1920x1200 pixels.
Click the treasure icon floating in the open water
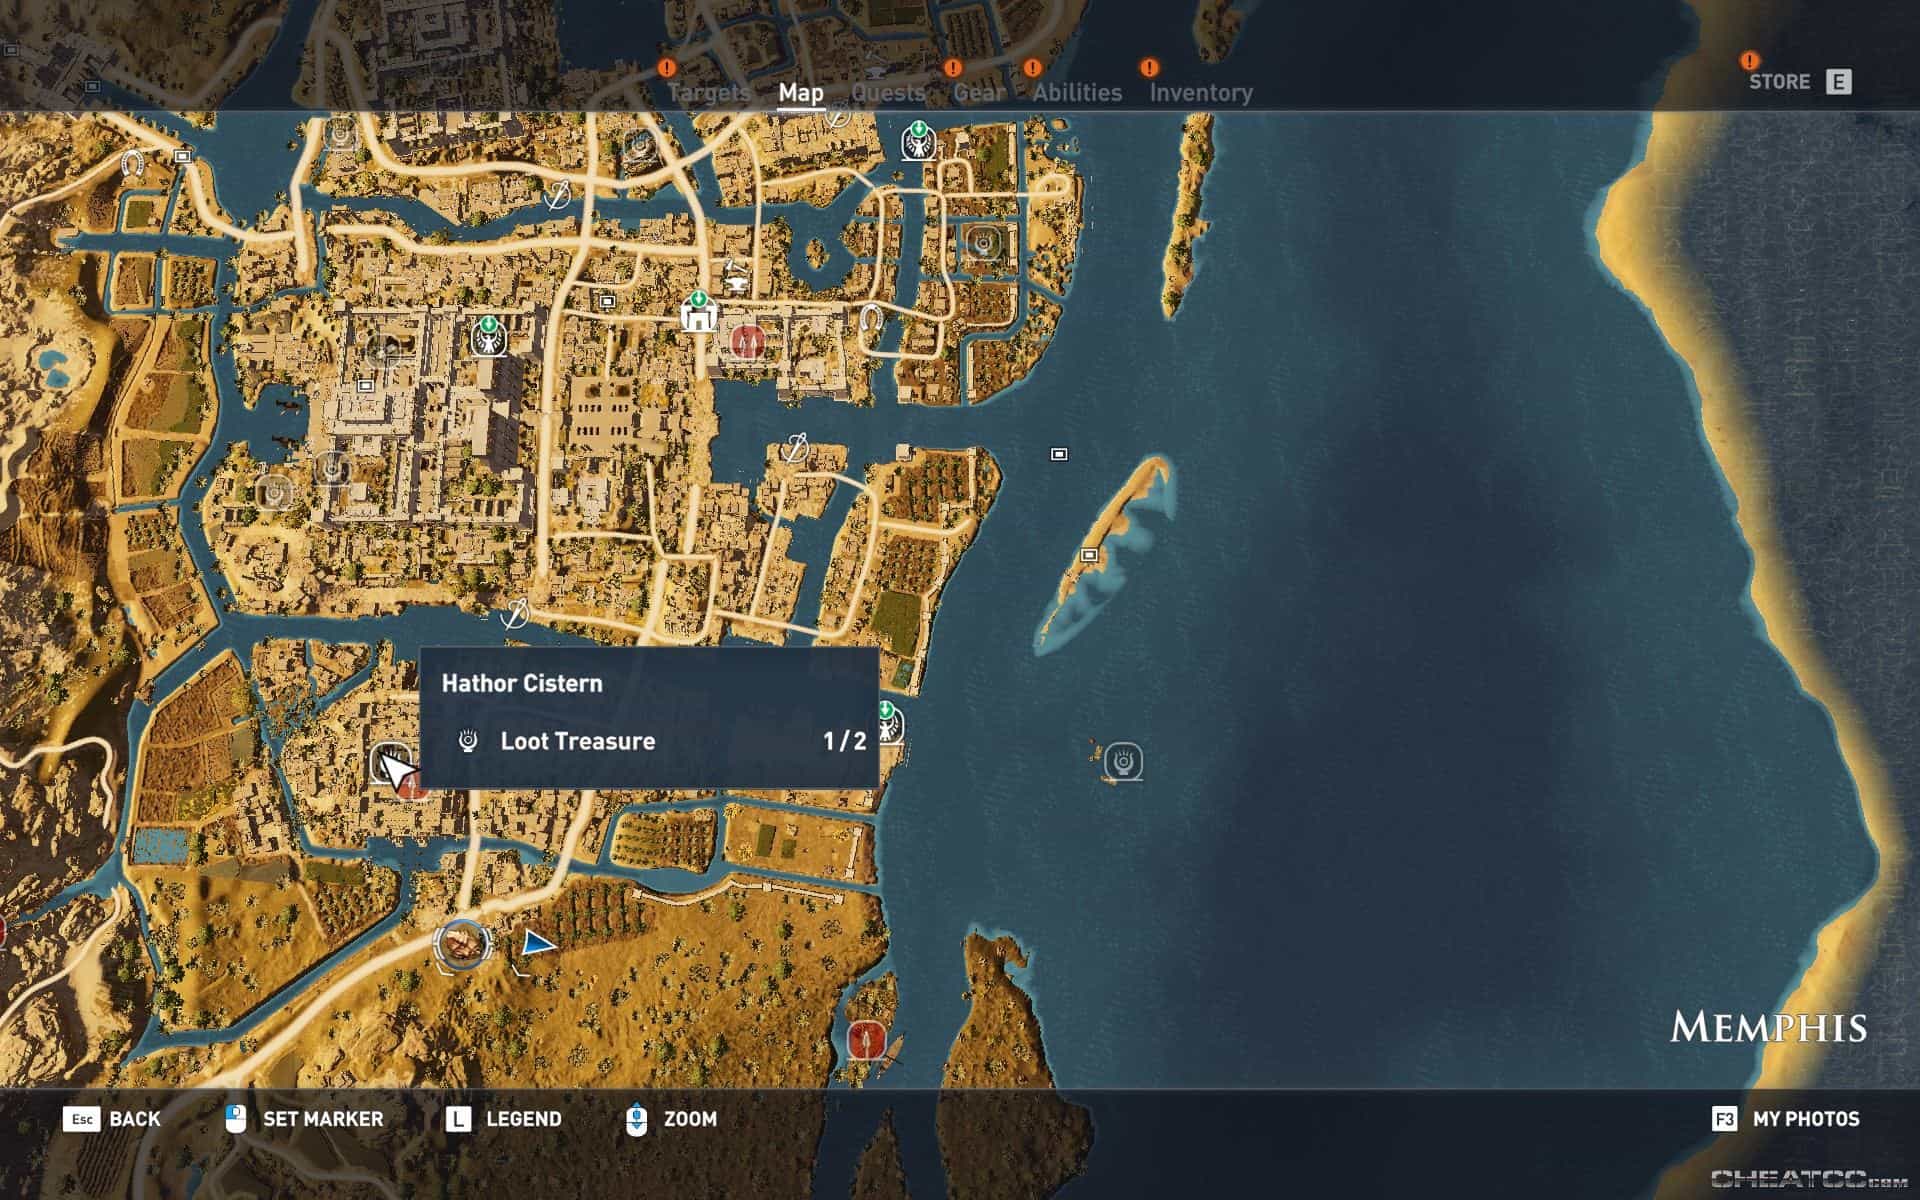1126,762
